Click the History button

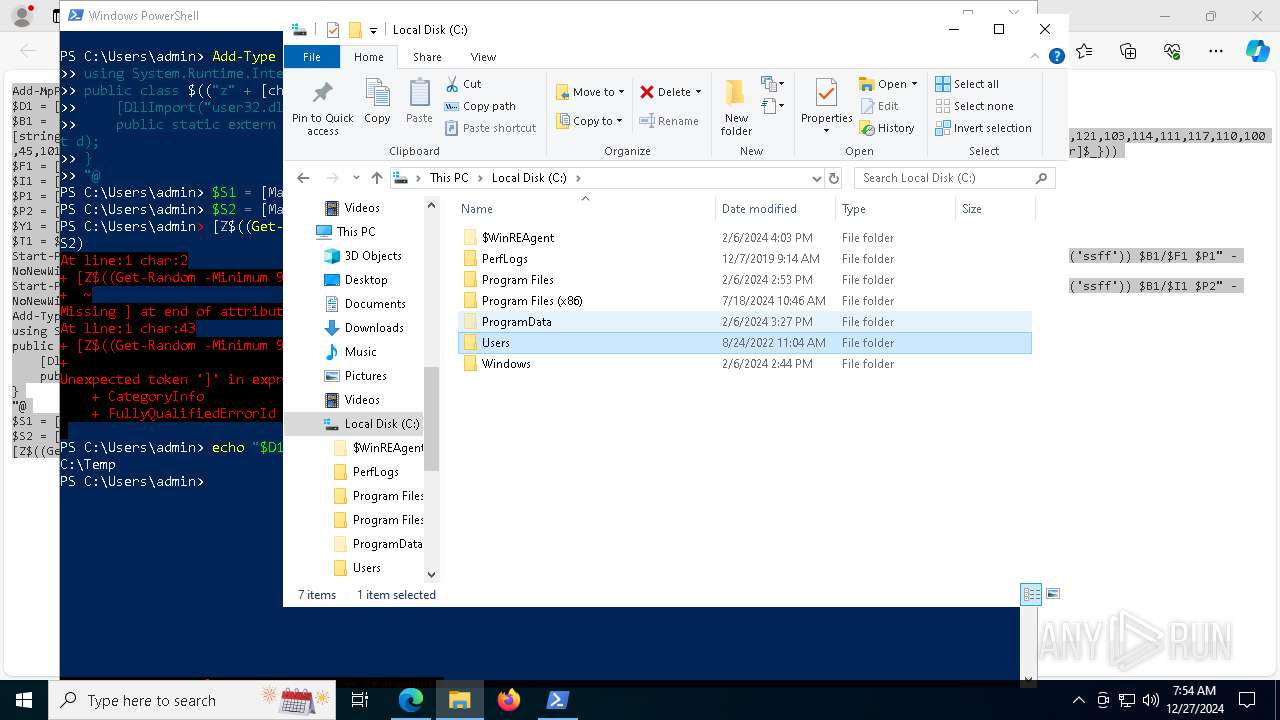click(886, 128)
